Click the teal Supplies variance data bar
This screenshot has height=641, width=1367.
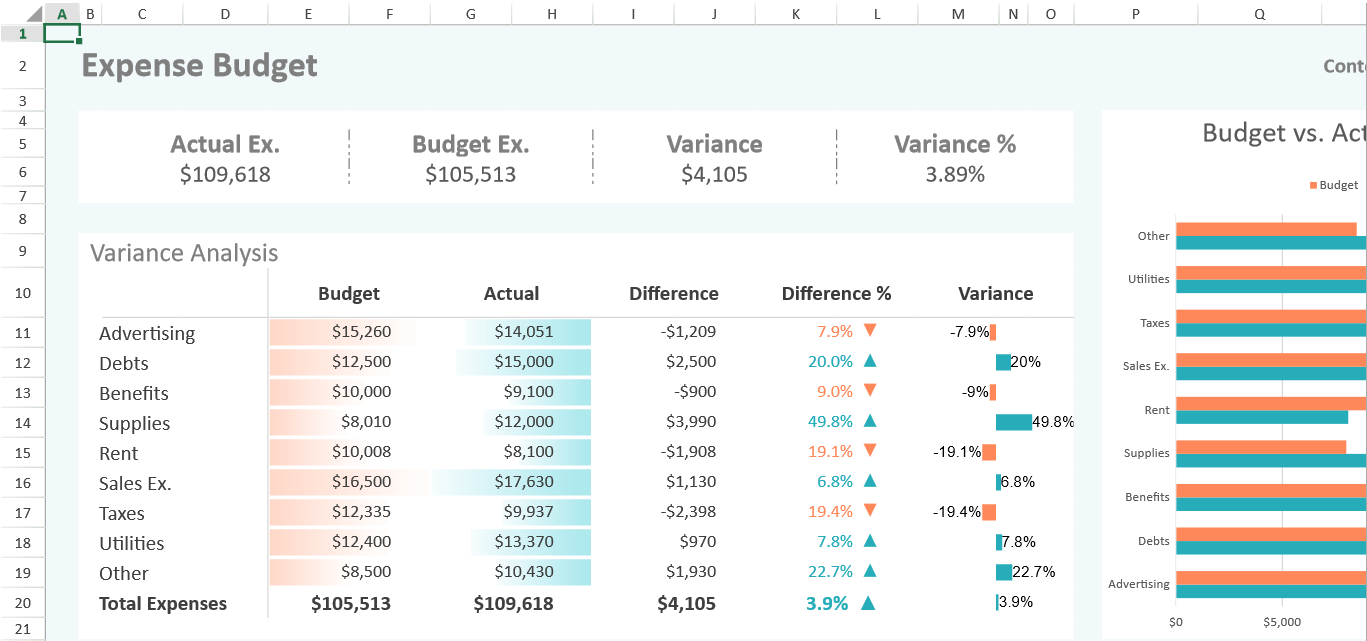1013,422
